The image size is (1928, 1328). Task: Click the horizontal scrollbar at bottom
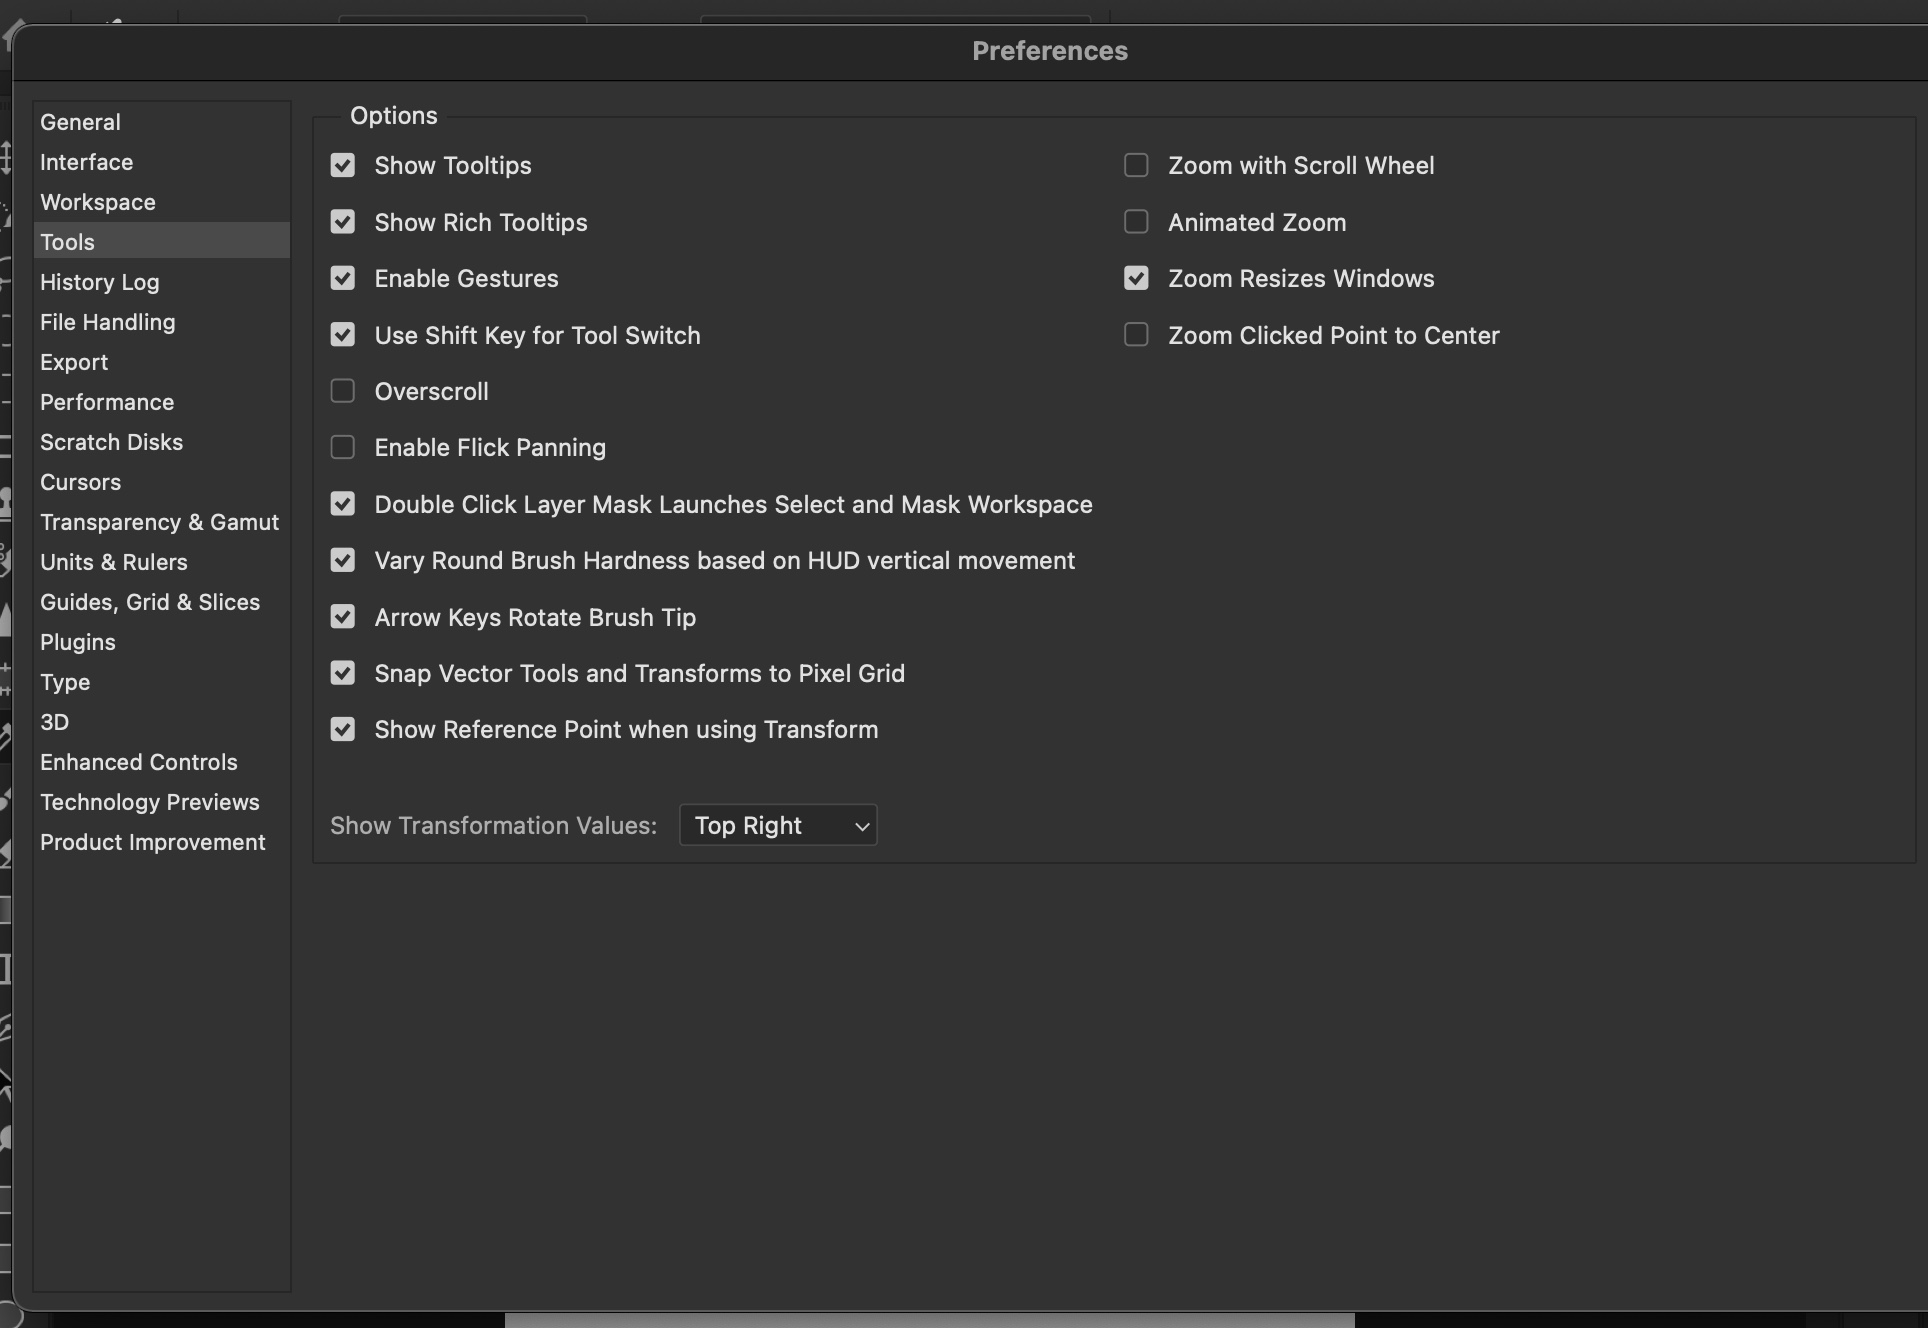929,1320
